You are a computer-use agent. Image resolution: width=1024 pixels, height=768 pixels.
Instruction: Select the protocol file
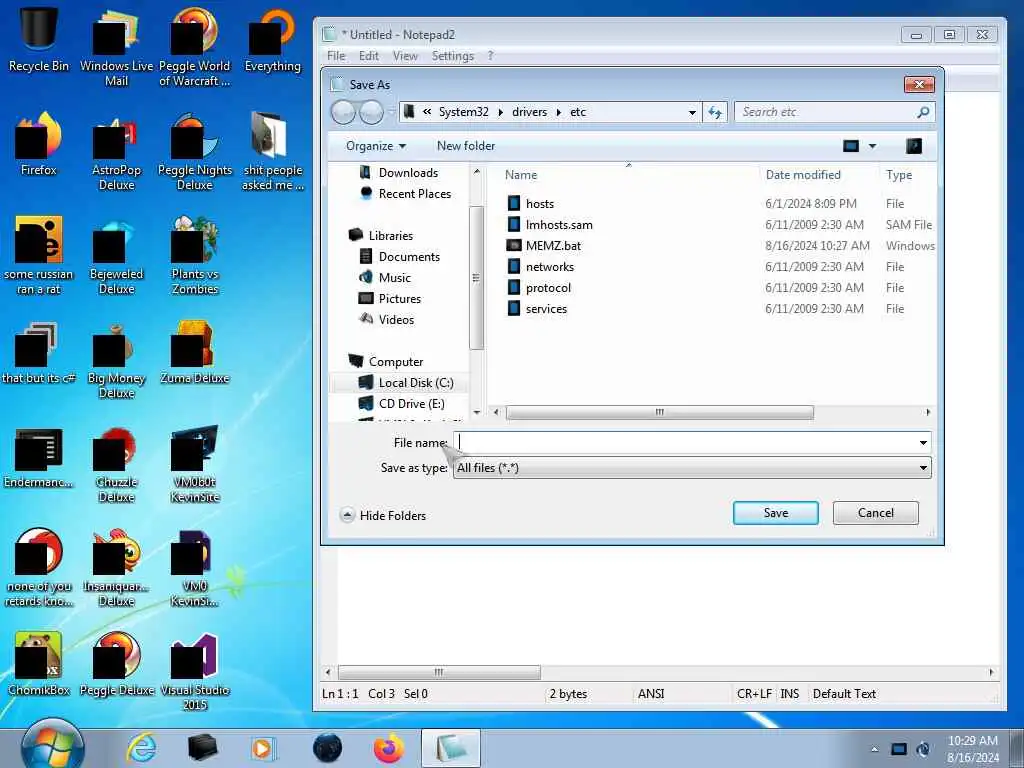[x=548, y=287]
